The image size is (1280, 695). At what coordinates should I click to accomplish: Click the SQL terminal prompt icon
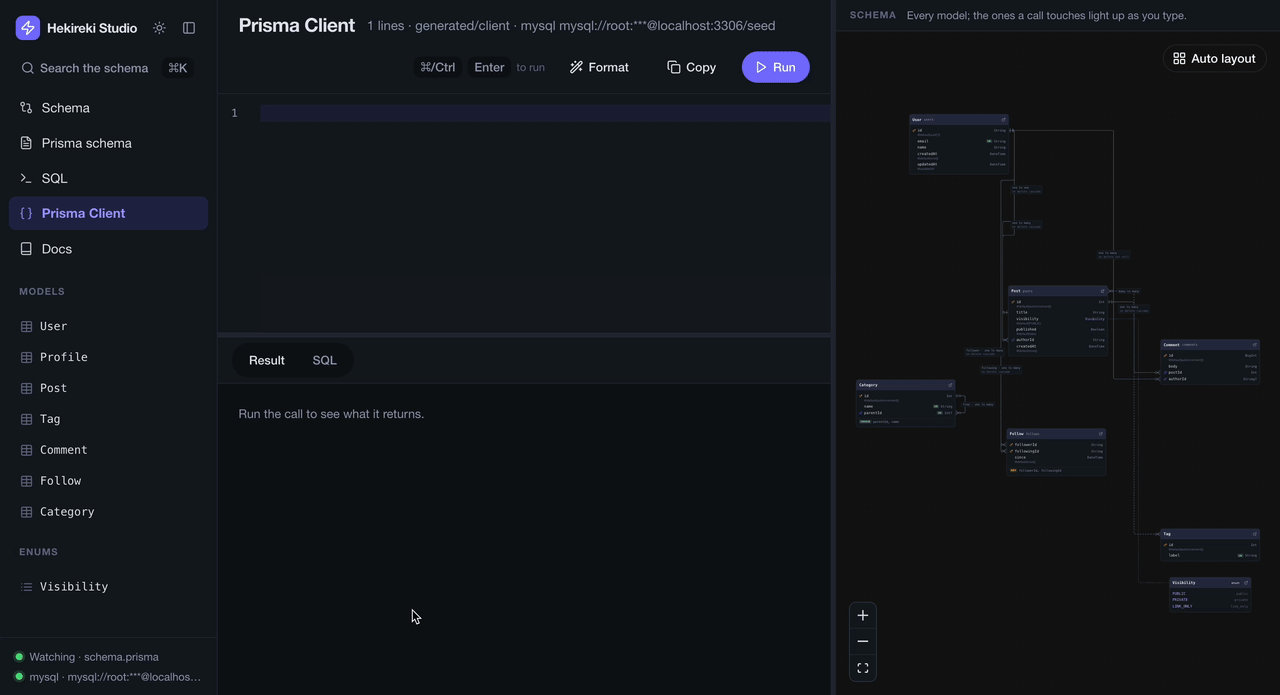pyautogui.click(x=27, y=178)
